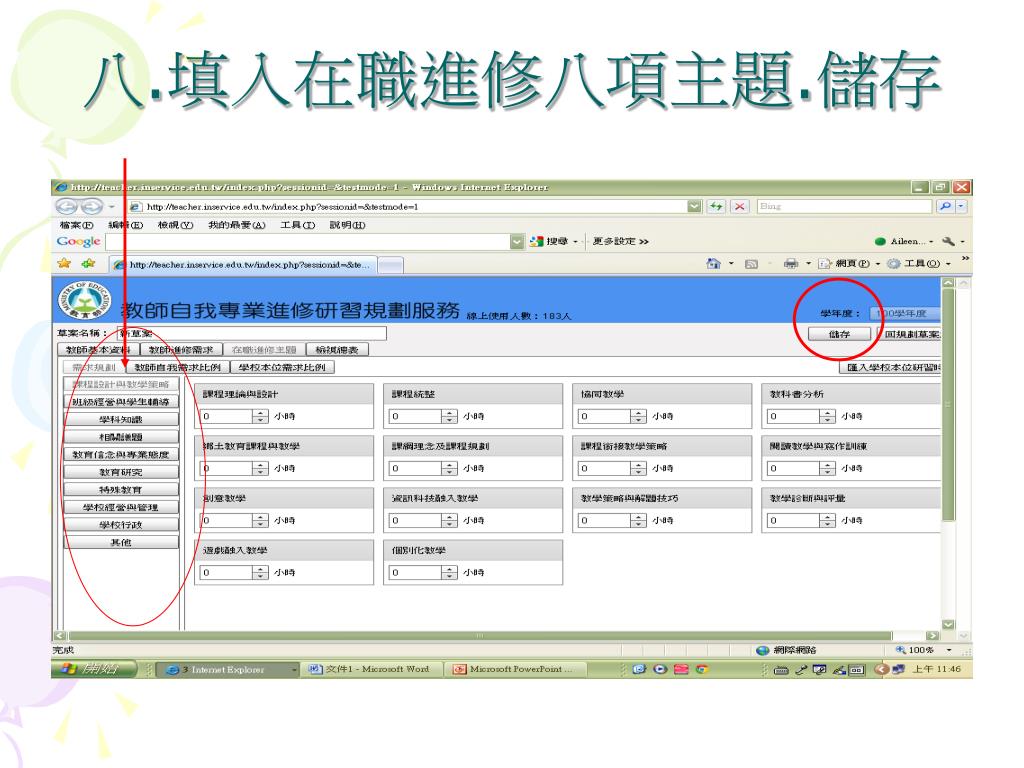Click the Google toolbar wrench icon
1024x768 pixels.
coord(948,242)
